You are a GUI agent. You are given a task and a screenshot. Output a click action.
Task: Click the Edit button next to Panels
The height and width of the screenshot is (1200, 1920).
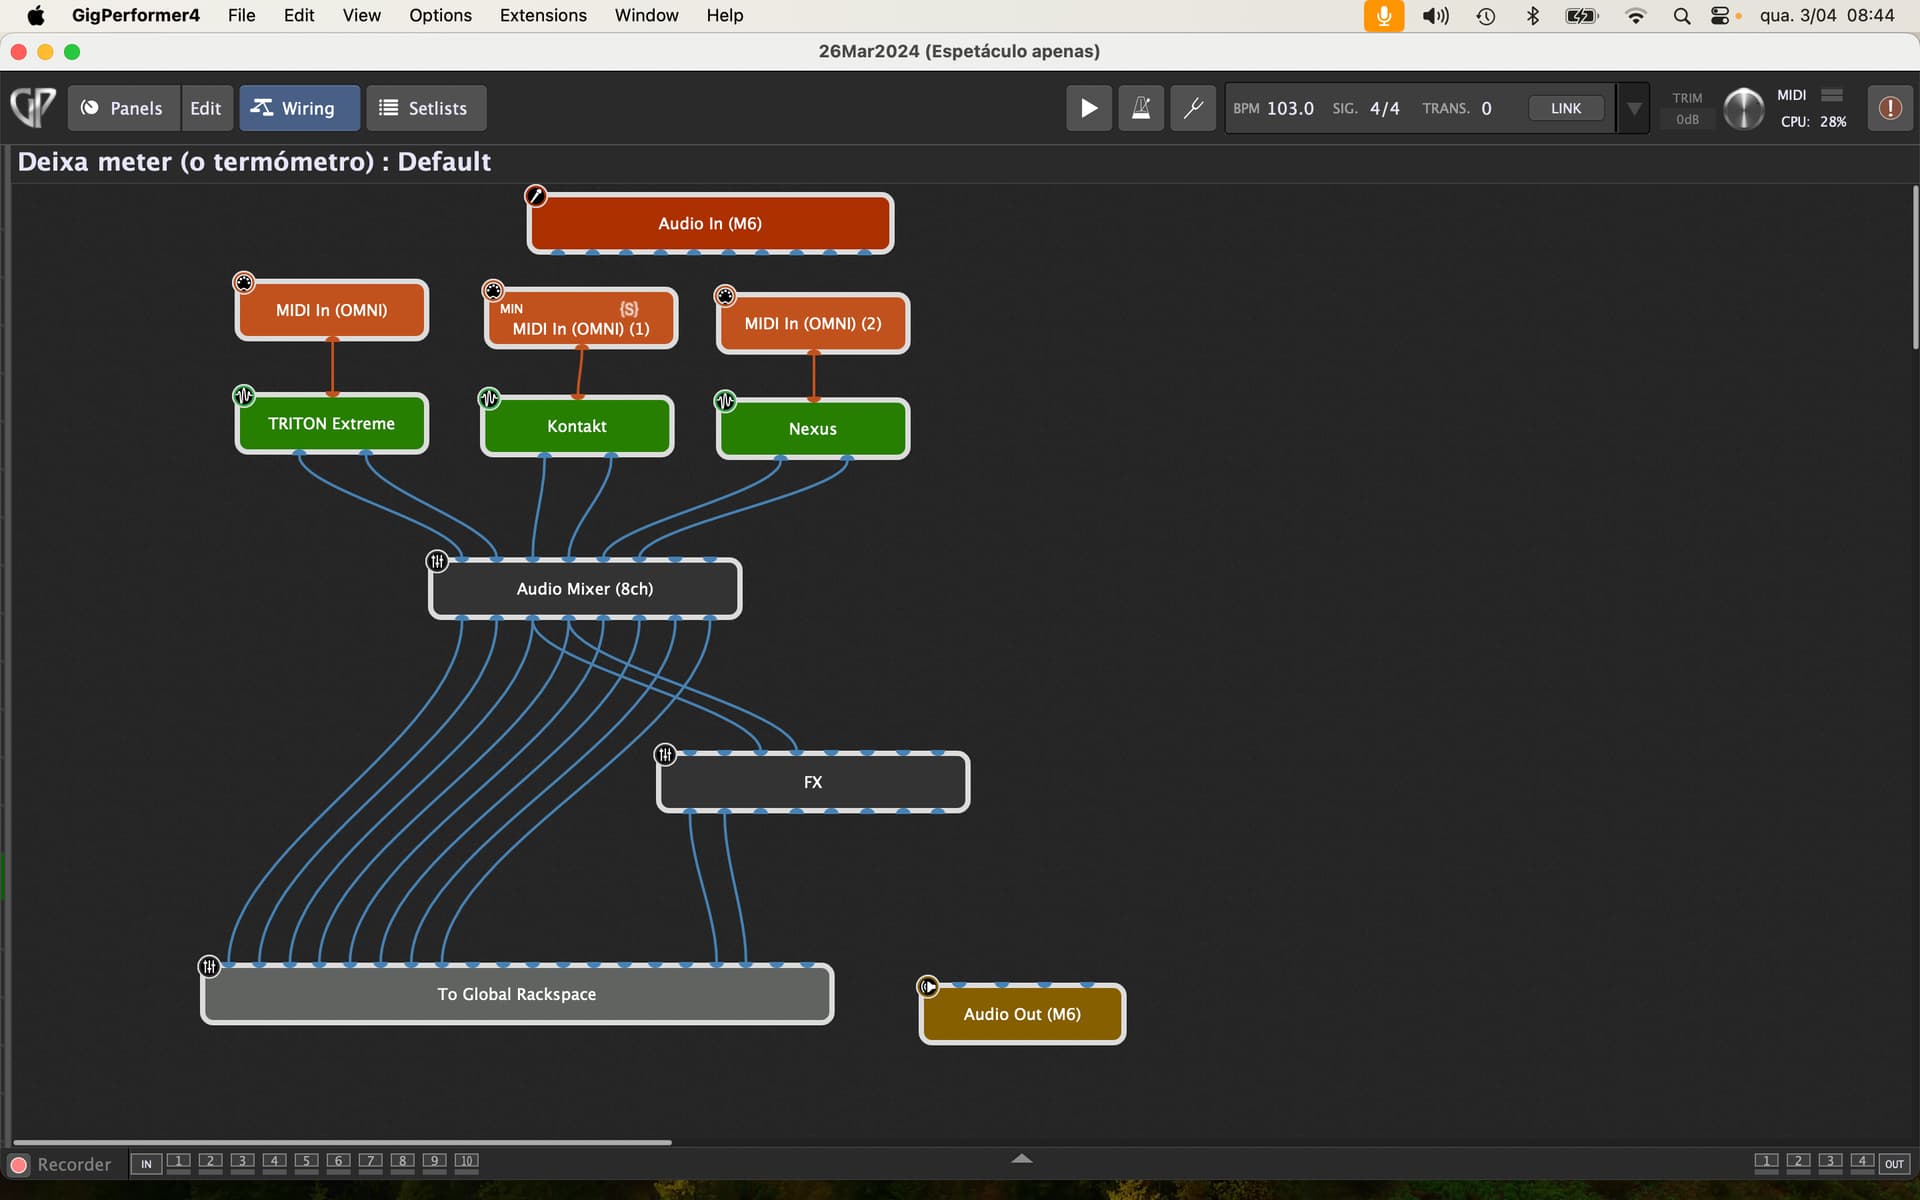tap(206, 108)
